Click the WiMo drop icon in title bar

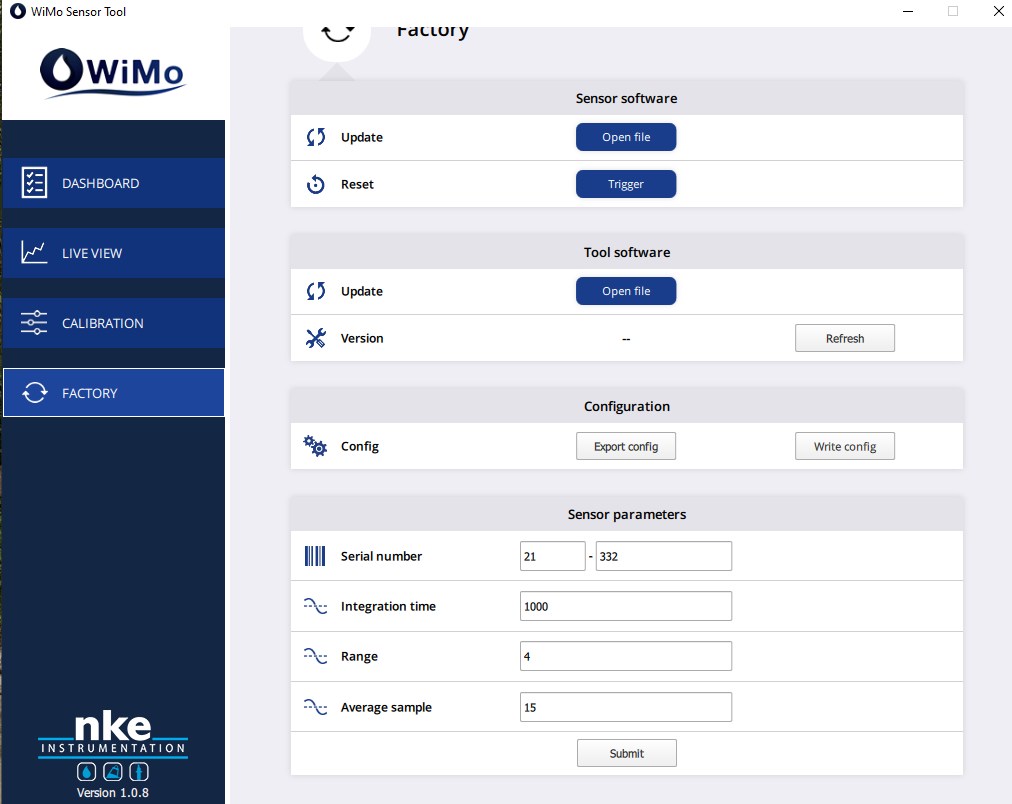17,11
